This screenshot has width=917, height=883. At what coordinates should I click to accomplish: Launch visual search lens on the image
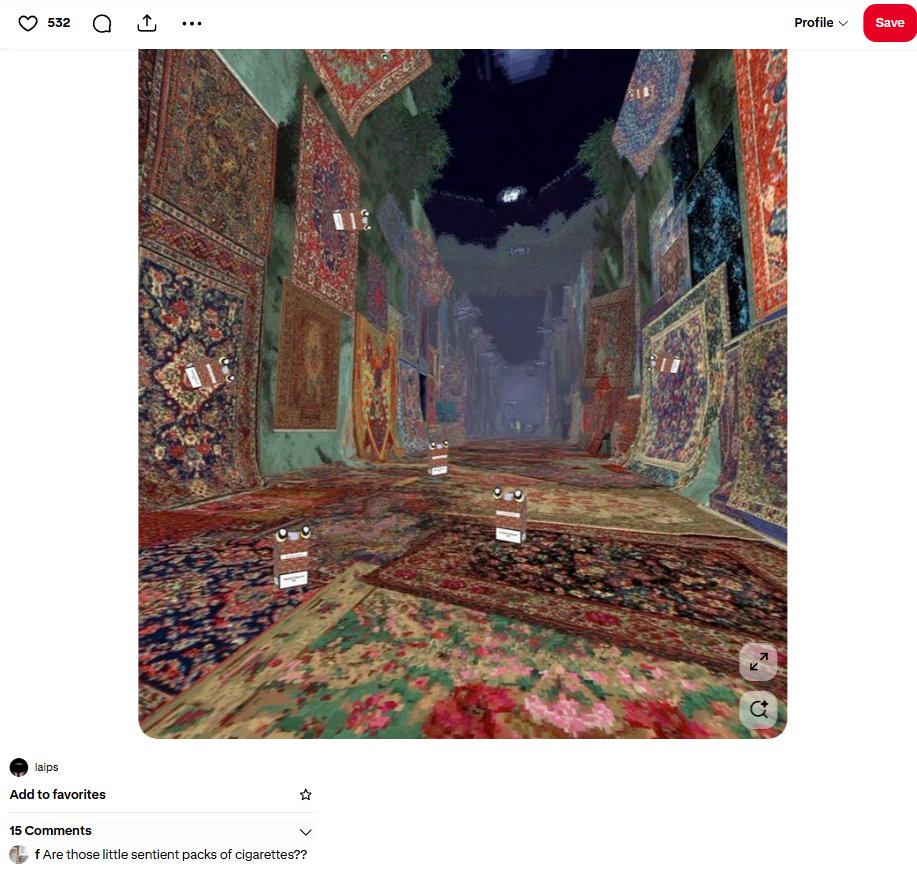point(759,709)
